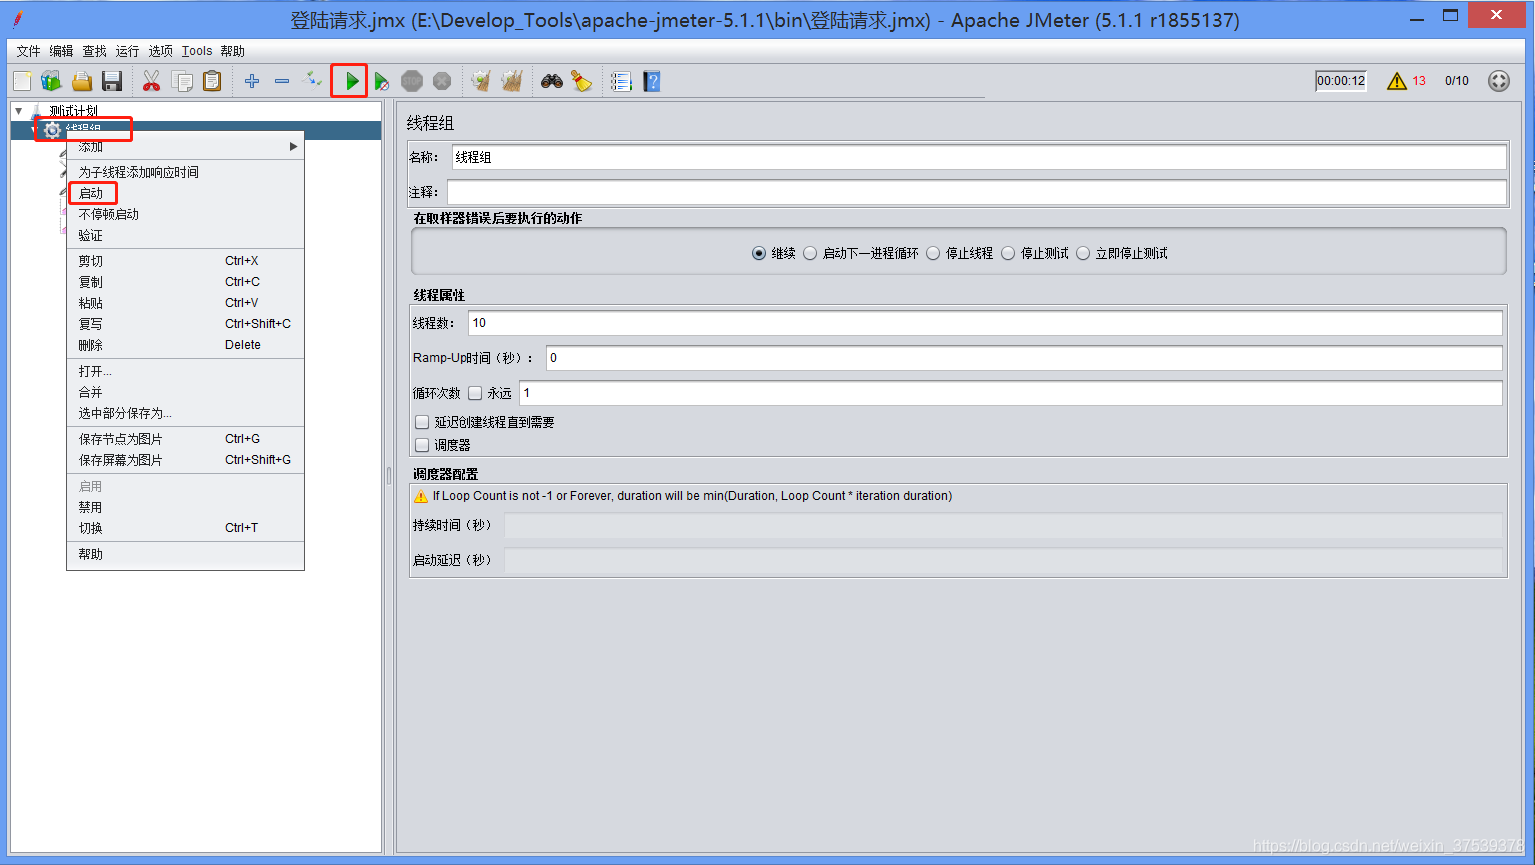Open the Tools menu
The width and height of the screenshot is (1535, 865).
point(197,51)
